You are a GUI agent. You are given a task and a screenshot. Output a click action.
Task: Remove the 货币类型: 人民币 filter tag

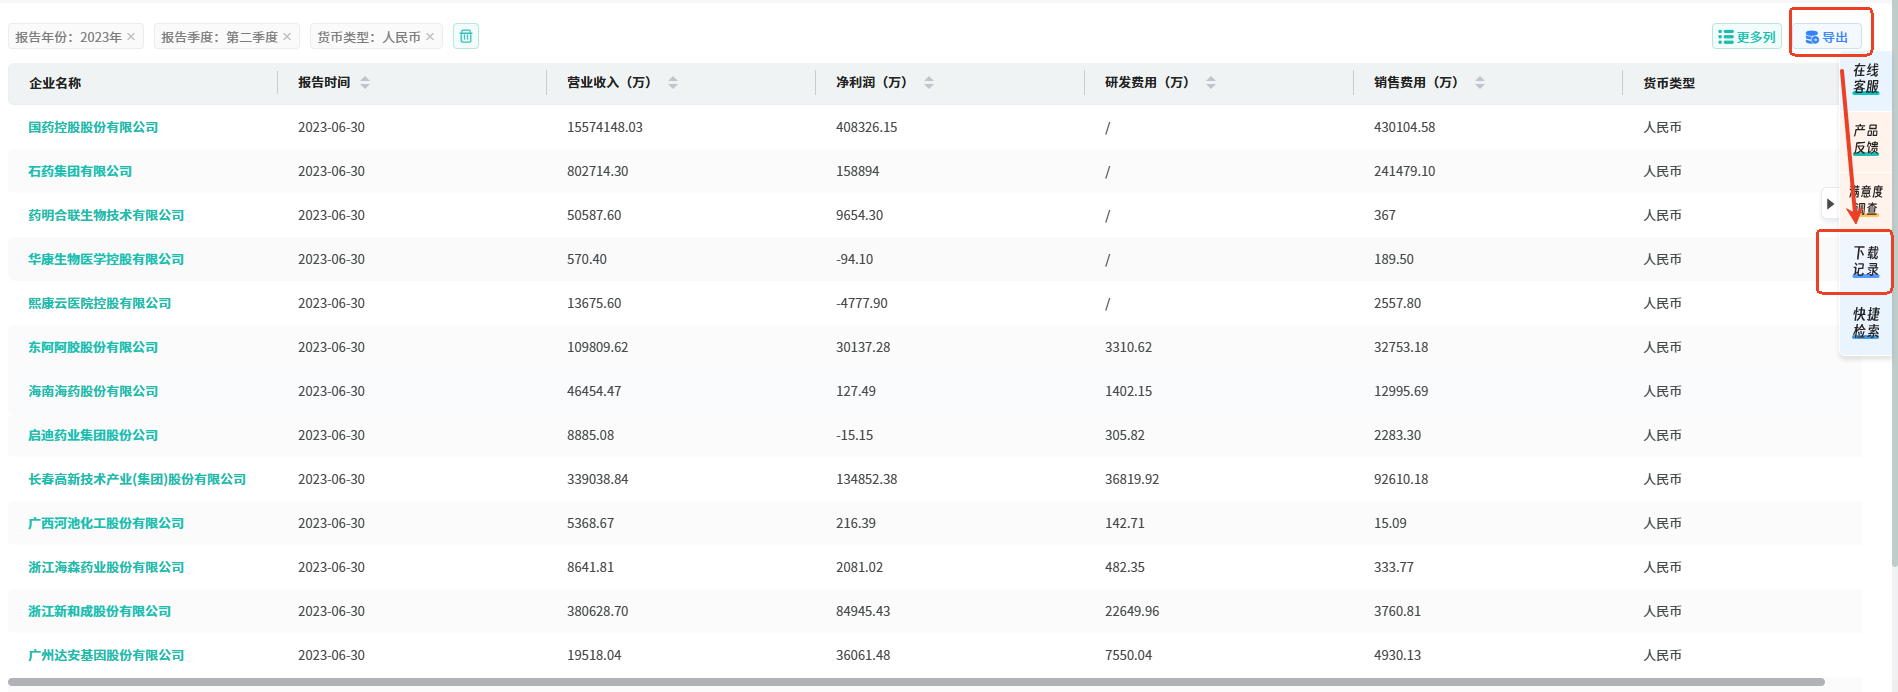click(430, 37)
